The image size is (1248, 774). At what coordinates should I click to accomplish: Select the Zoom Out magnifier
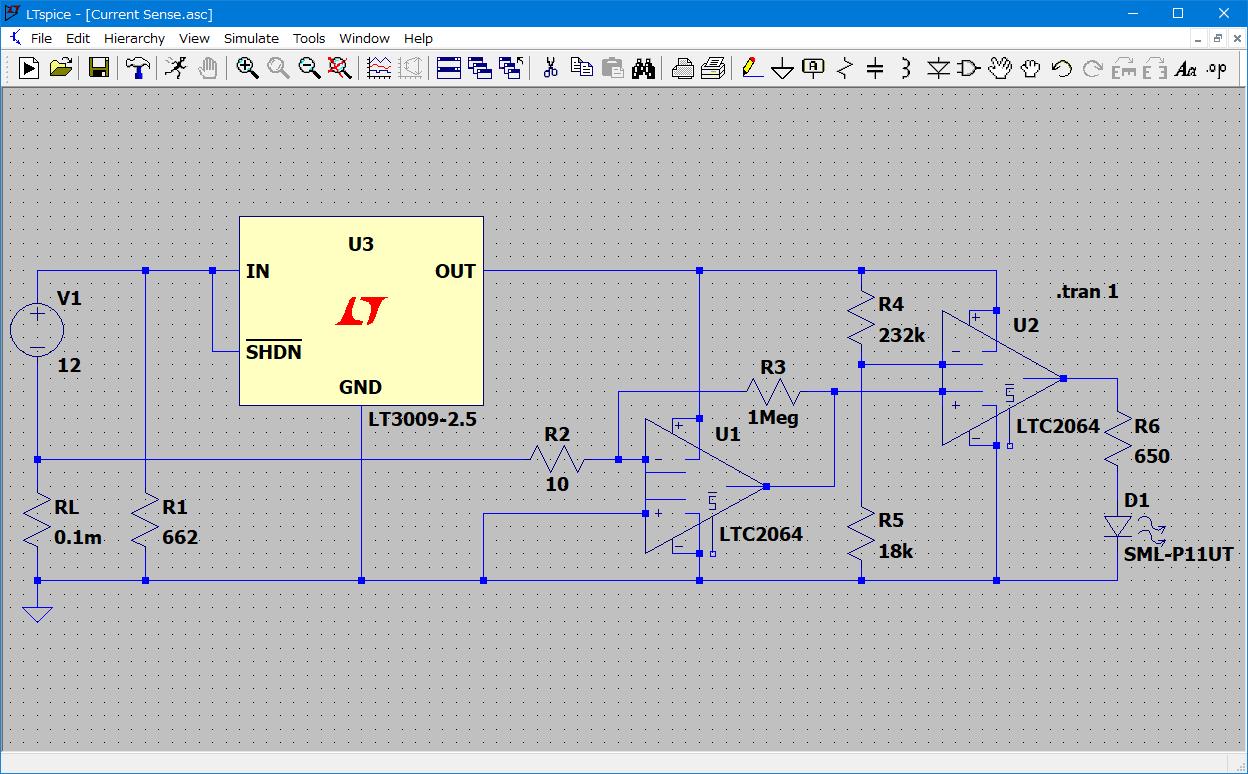coord(309,68)
